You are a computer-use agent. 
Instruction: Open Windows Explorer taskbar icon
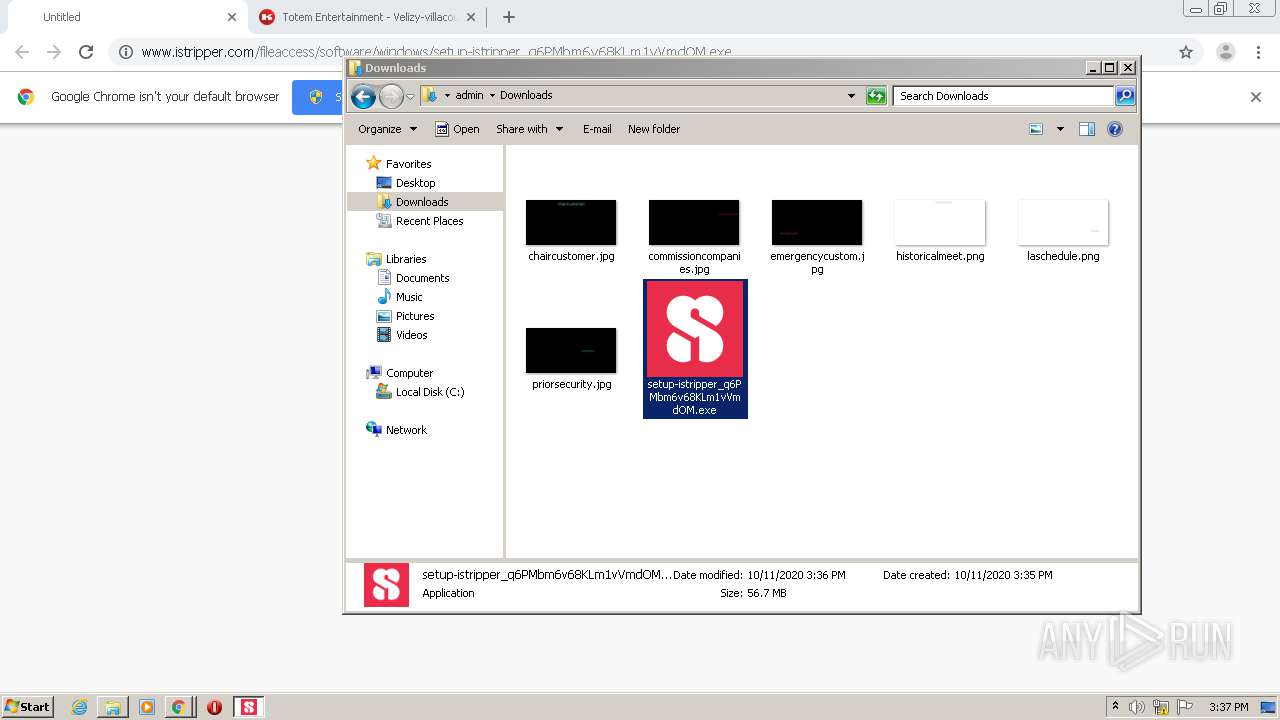point(113,707)
